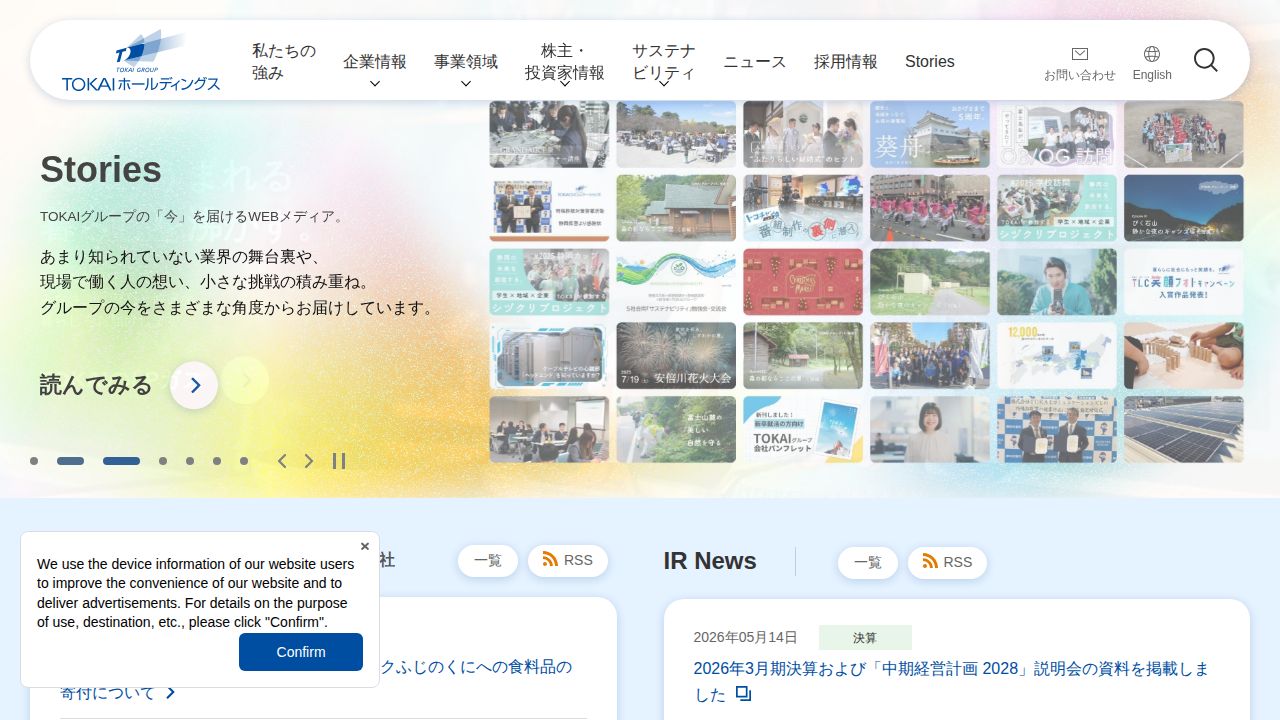1280x720 pixels.
Task: Go to next carousel slide arrow
Action: (x=309, y=461)
